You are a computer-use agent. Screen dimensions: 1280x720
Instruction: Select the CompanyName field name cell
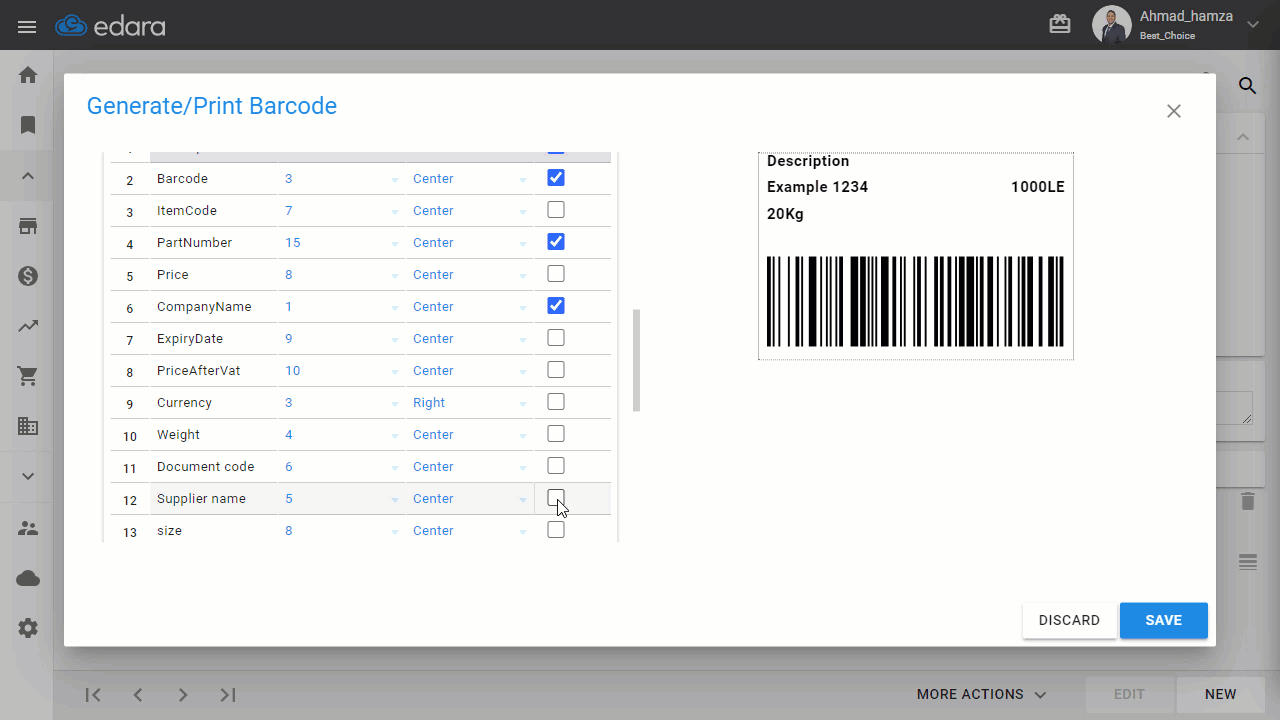click(214, 307)
